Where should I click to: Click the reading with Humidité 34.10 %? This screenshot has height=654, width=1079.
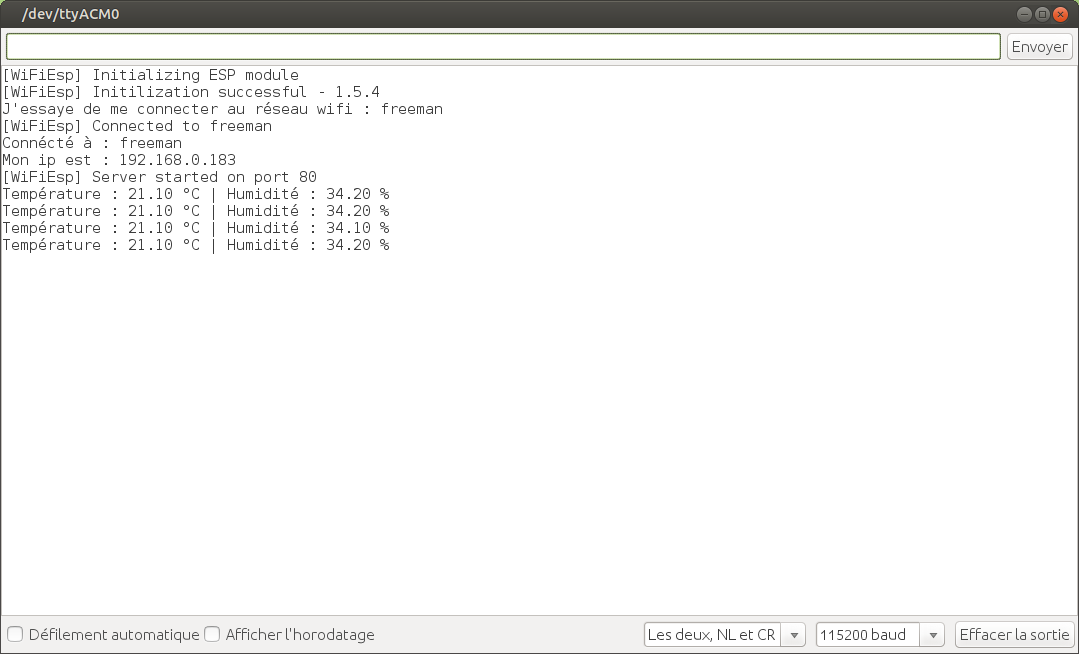pos(195,228)
